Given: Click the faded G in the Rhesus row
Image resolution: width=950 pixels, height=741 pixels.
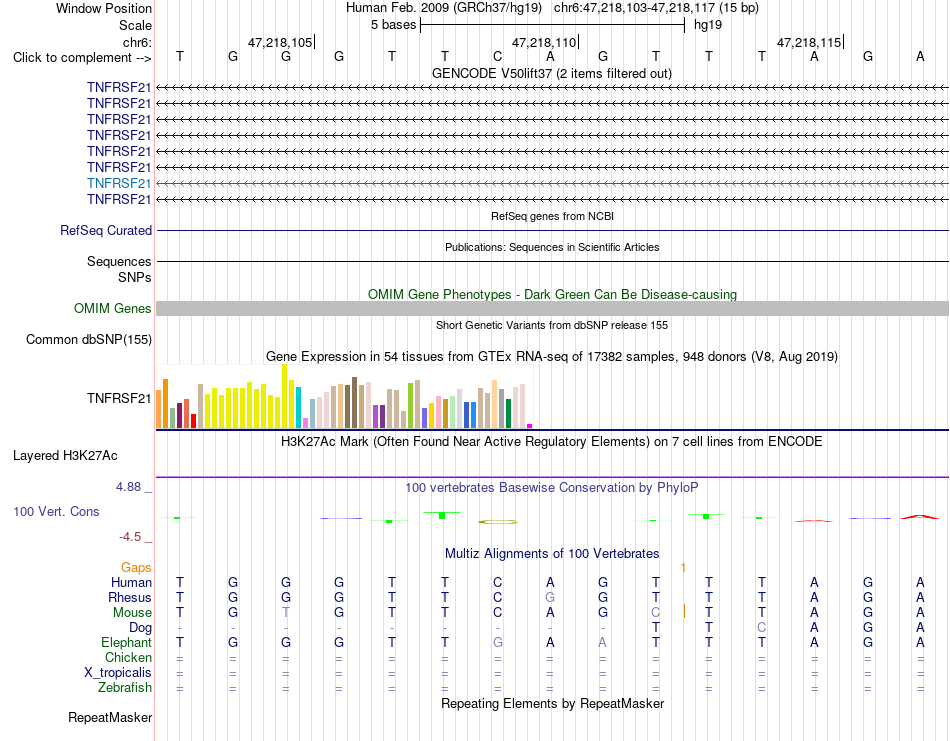Looking at the screenshot, I should pyautogui.click(x=550, y=597).
